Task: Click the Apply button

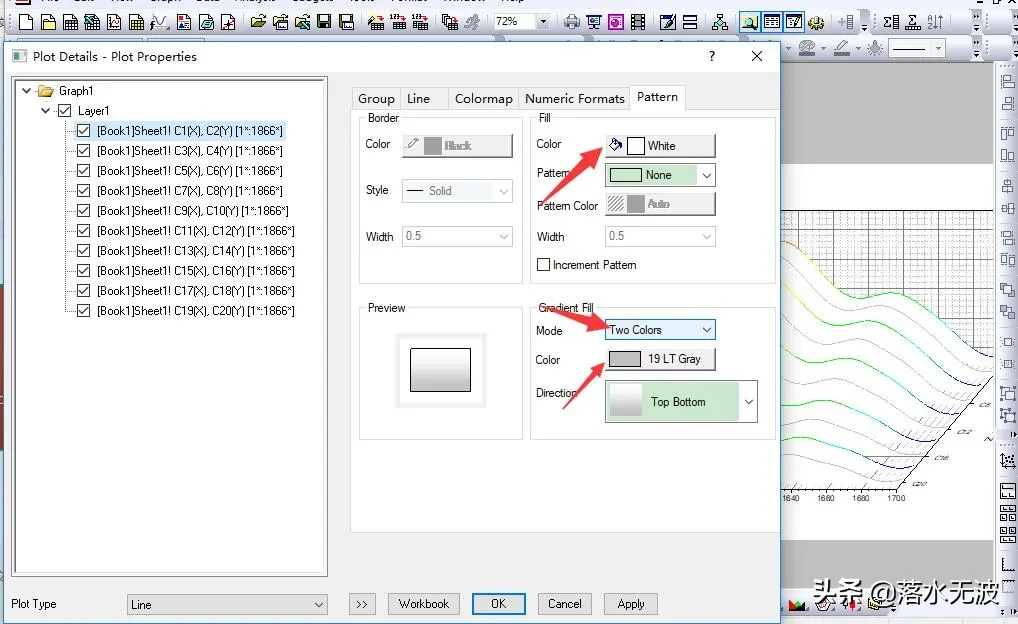Action: coord(631,604)
